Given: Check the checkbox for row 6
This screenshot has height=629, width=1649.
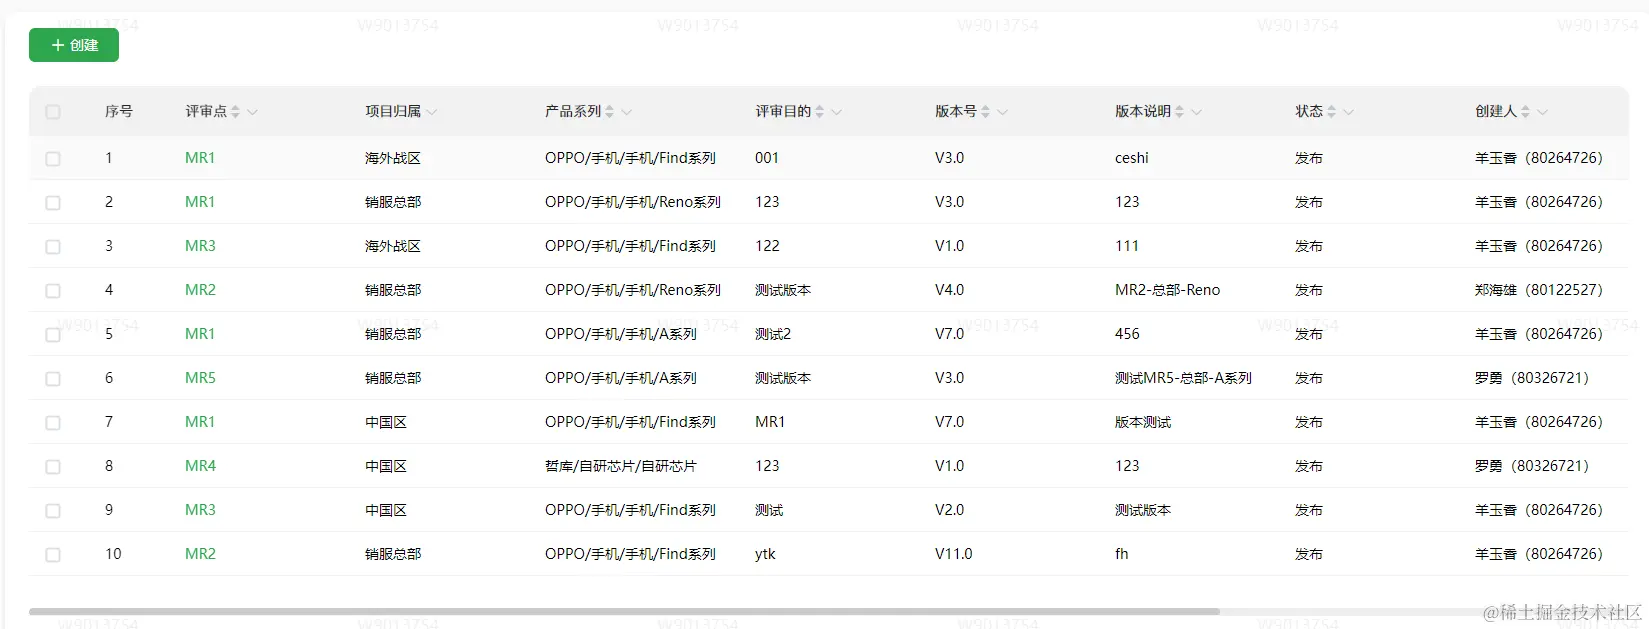Looking at the screenshot, I should (53, 379).
